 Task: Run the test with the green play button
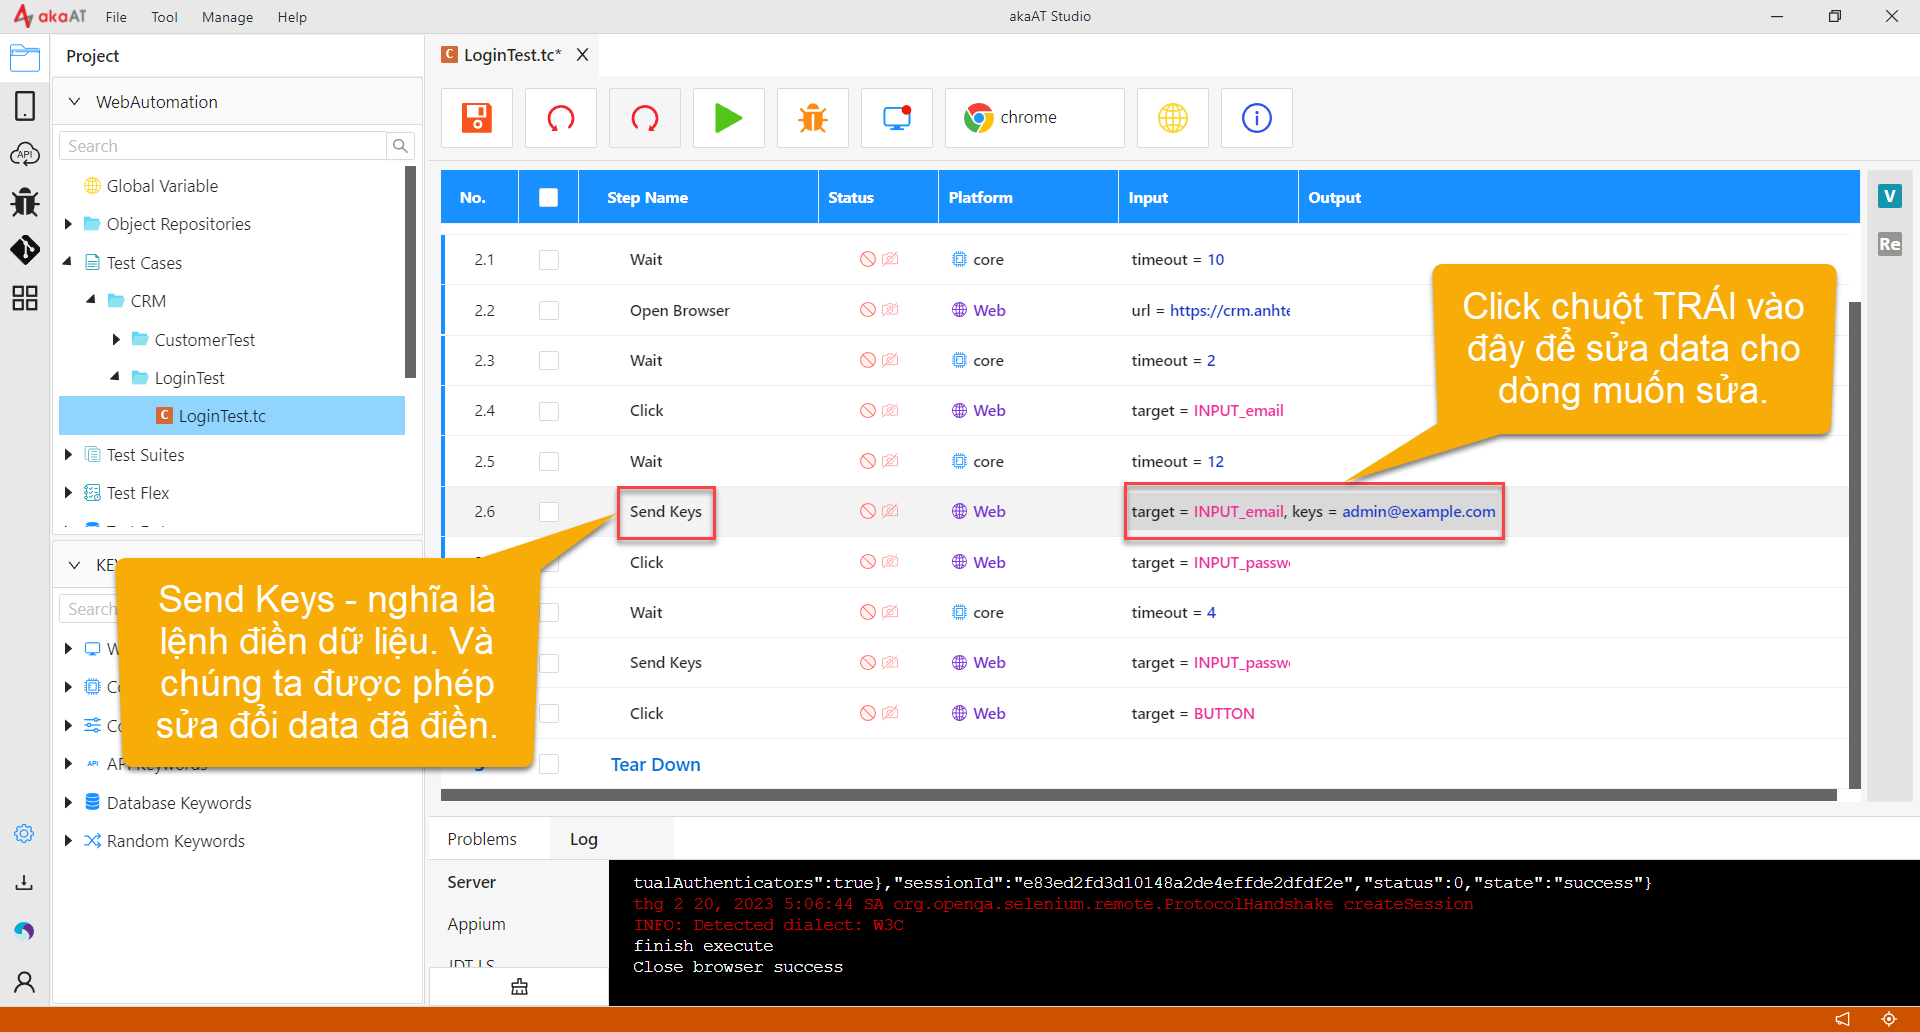point(728,118)
